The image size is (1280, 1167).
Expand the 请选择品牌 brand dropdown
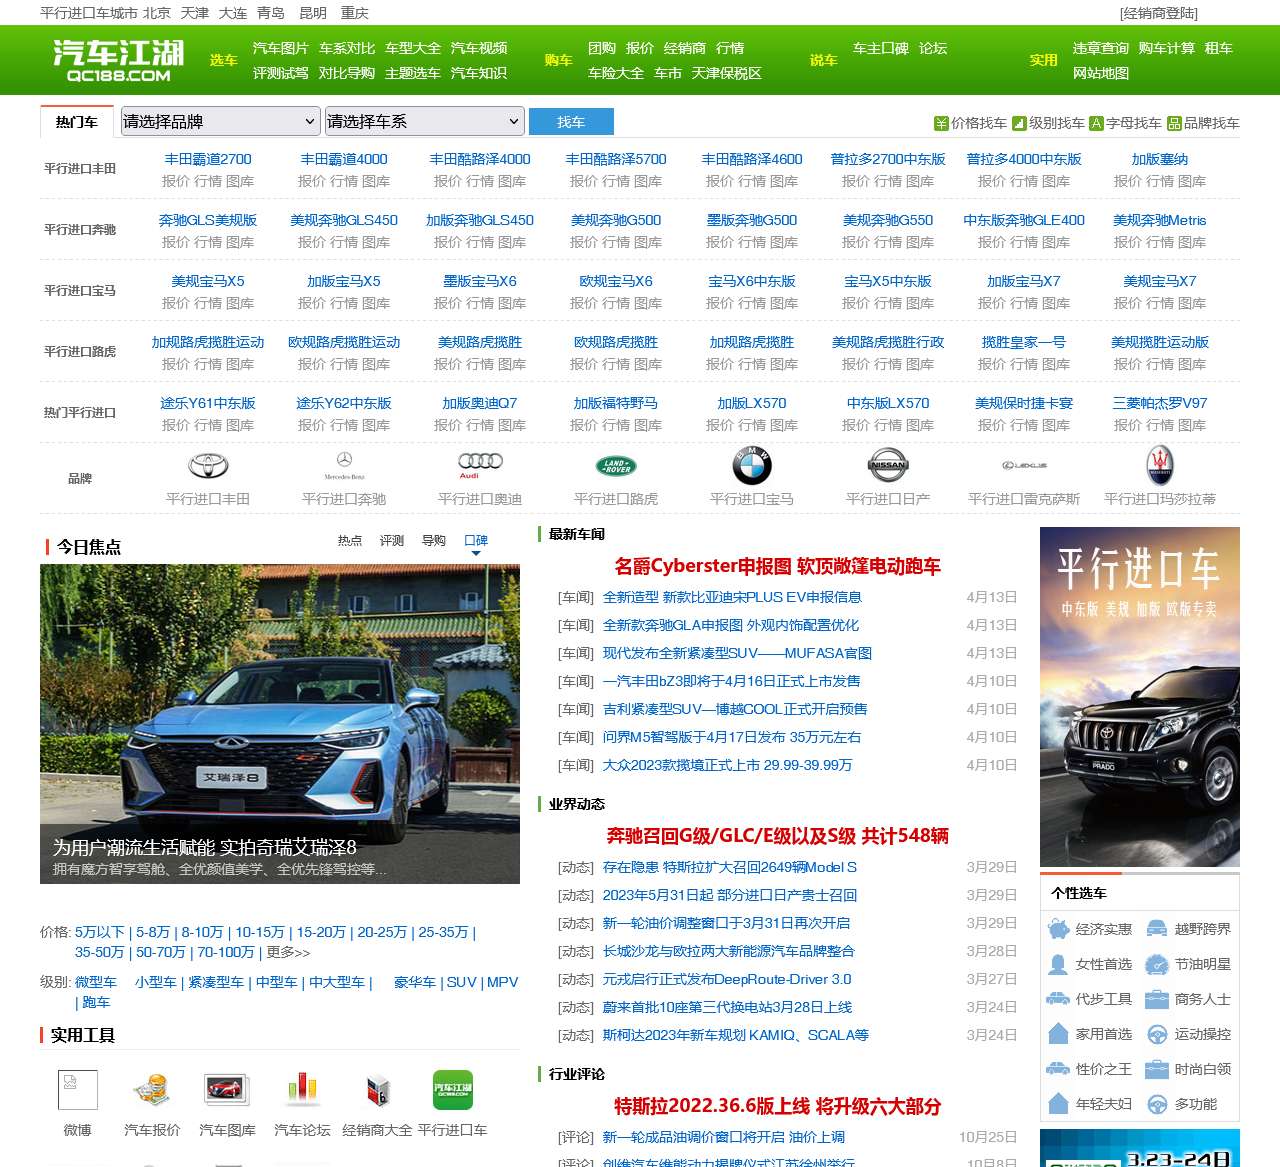coord(220,122)
